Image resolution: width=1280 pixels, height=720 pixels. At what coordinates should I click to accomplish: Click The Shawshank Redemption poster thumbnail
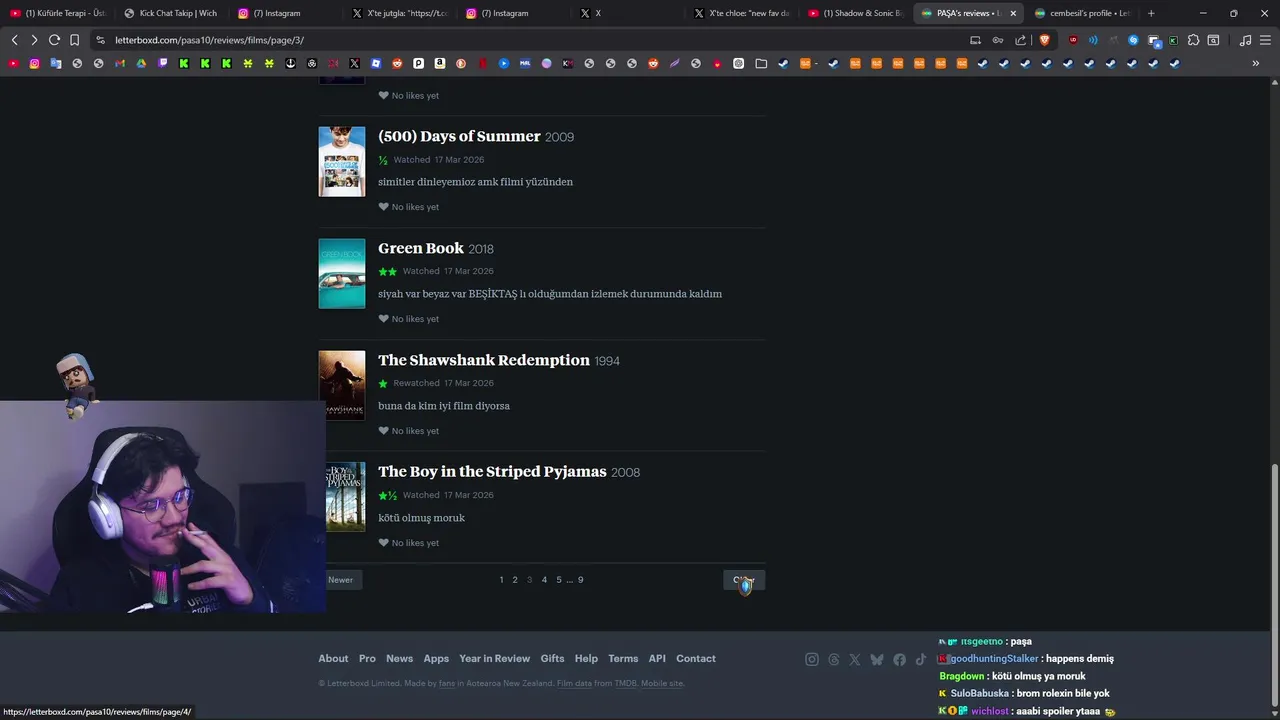(x=342, y=385)
